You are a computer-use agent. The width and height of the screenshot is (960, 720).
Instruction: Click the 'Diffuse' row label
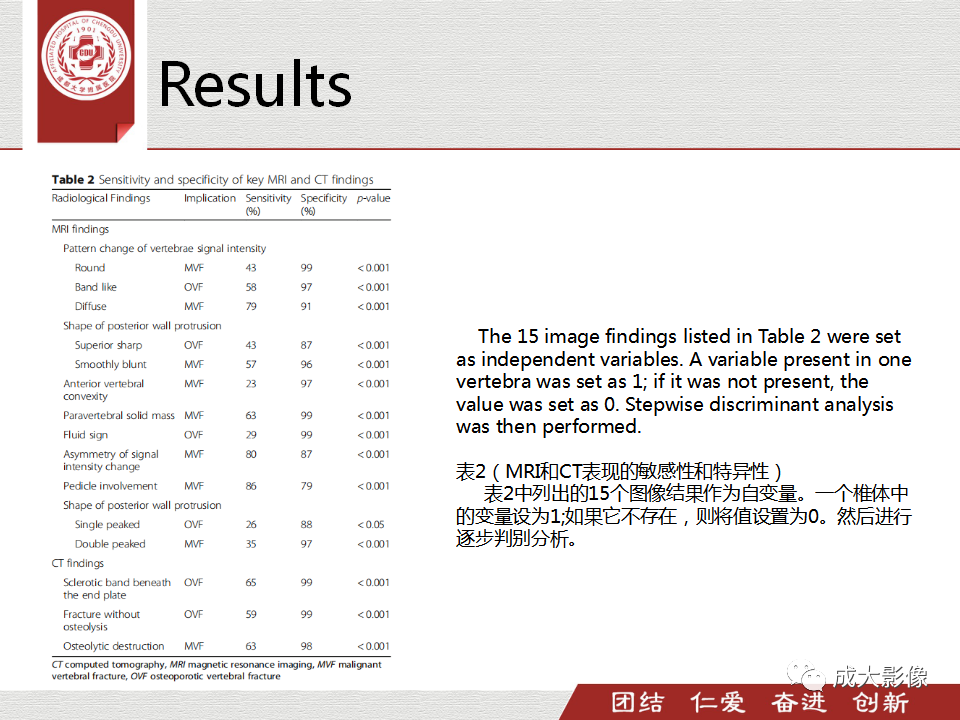coord(91,306)
